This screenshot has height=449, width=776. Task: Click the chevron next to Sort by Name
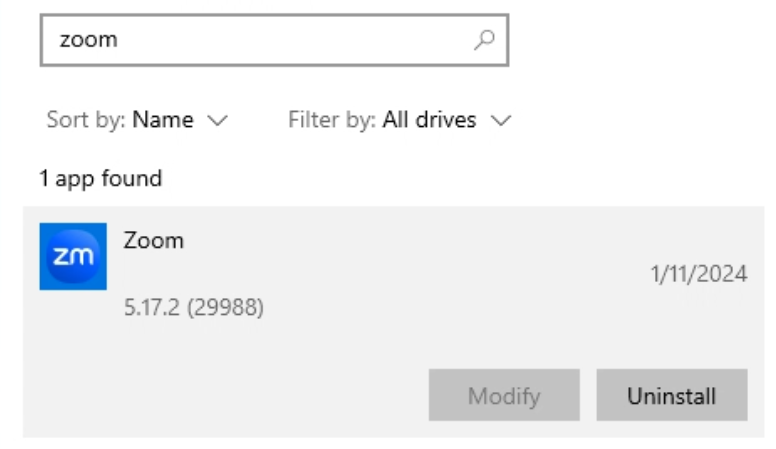tap(217, 121)
